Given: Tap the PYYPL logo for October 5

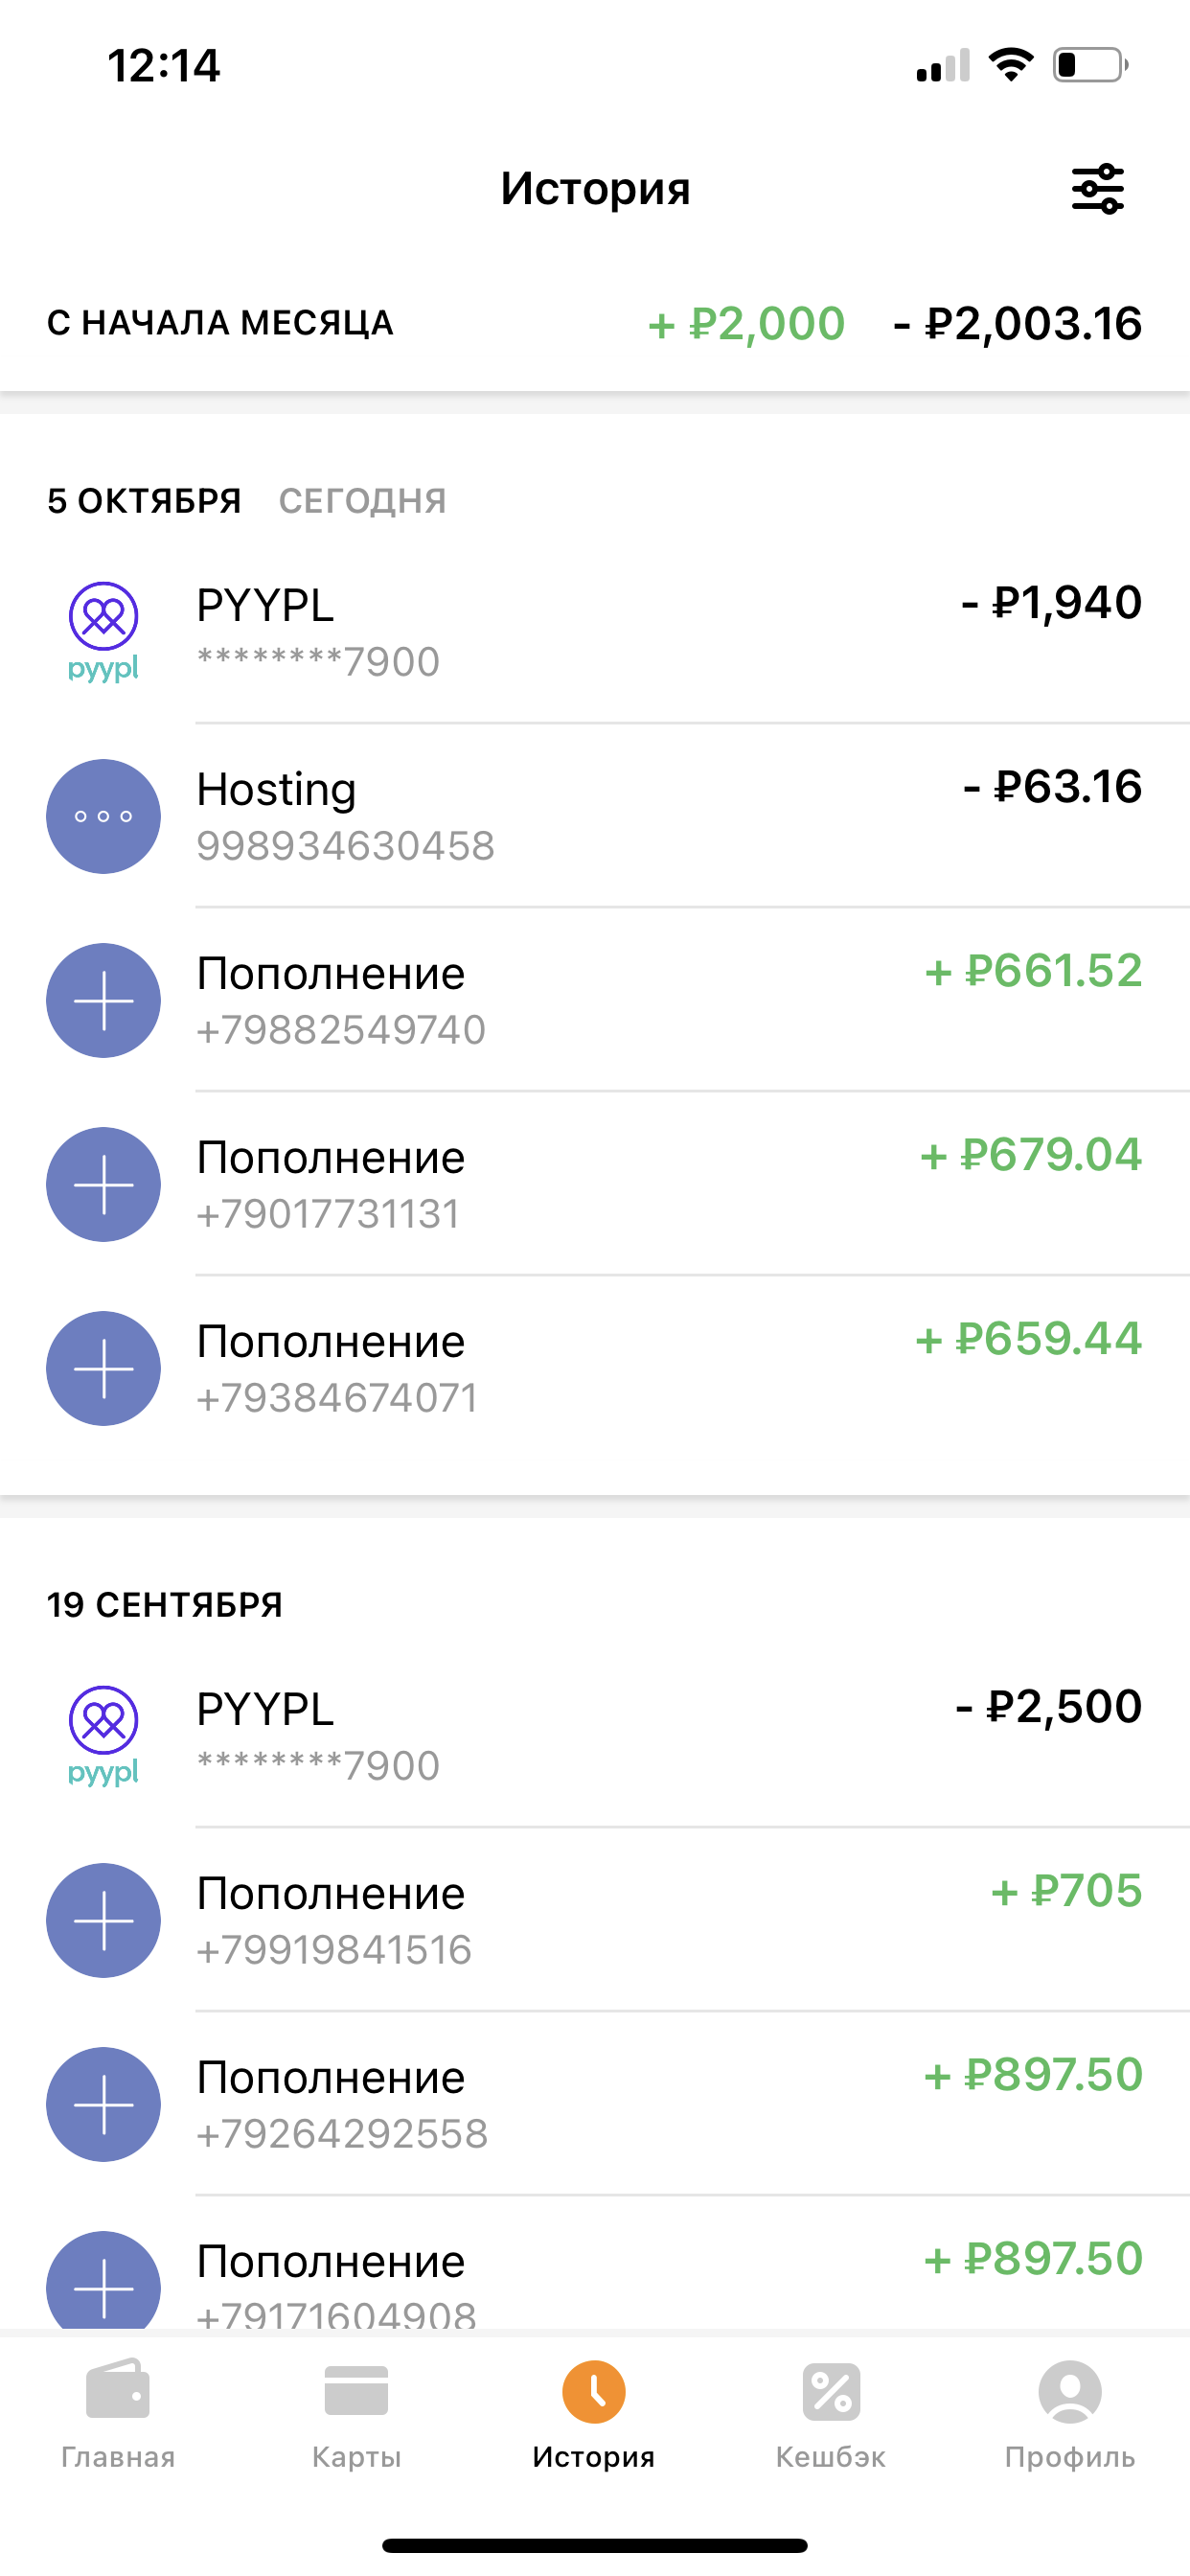Looking at the screenshot, I should 103,632.
